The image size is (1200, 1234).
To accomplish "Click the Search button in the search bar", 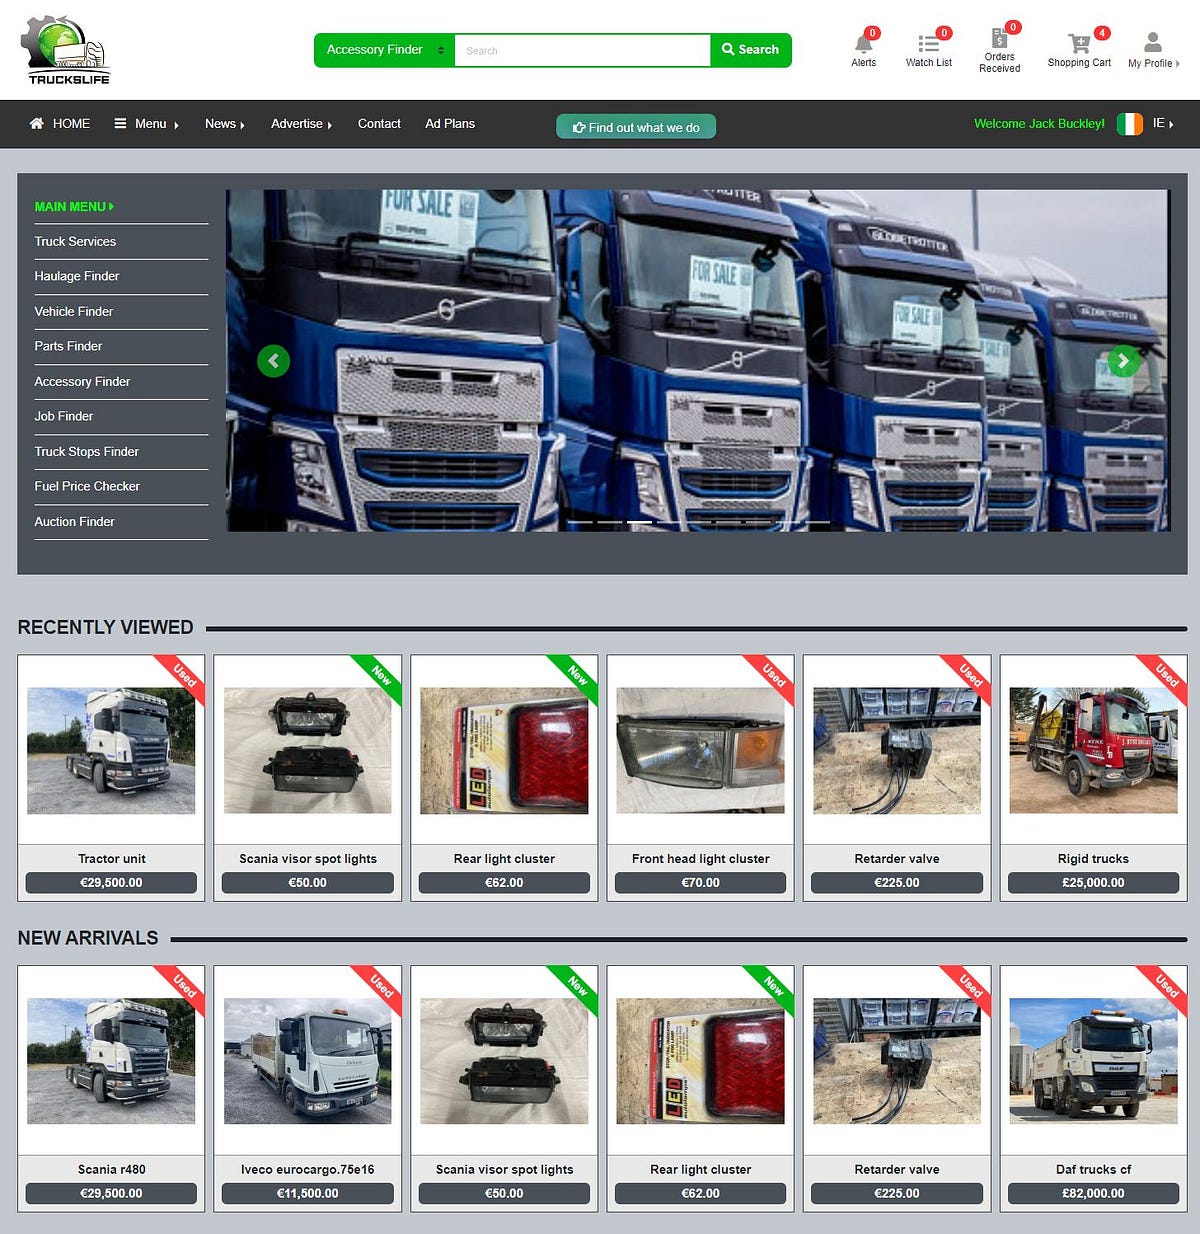I will click(751, 50).
